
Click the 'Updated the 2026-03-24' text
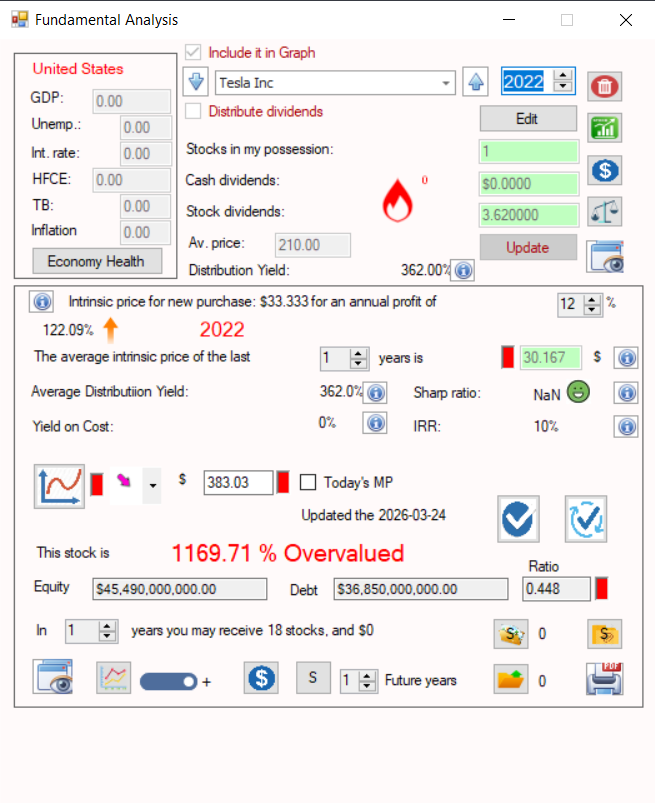coord(373,515)
